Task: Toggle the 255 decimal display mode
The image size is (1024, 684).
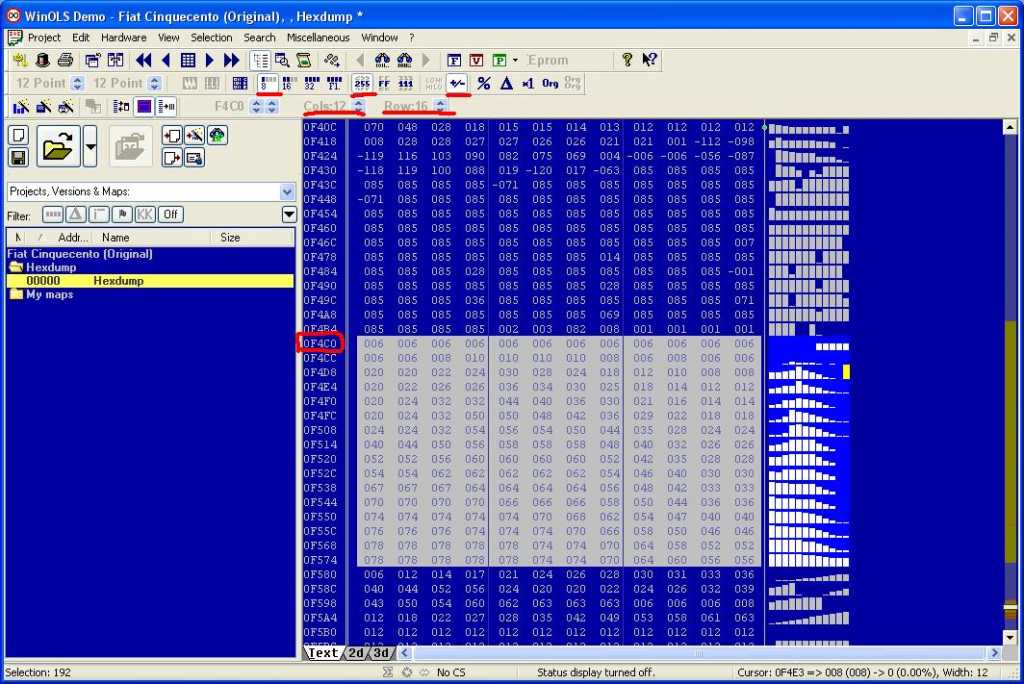Action: point(362,83)
